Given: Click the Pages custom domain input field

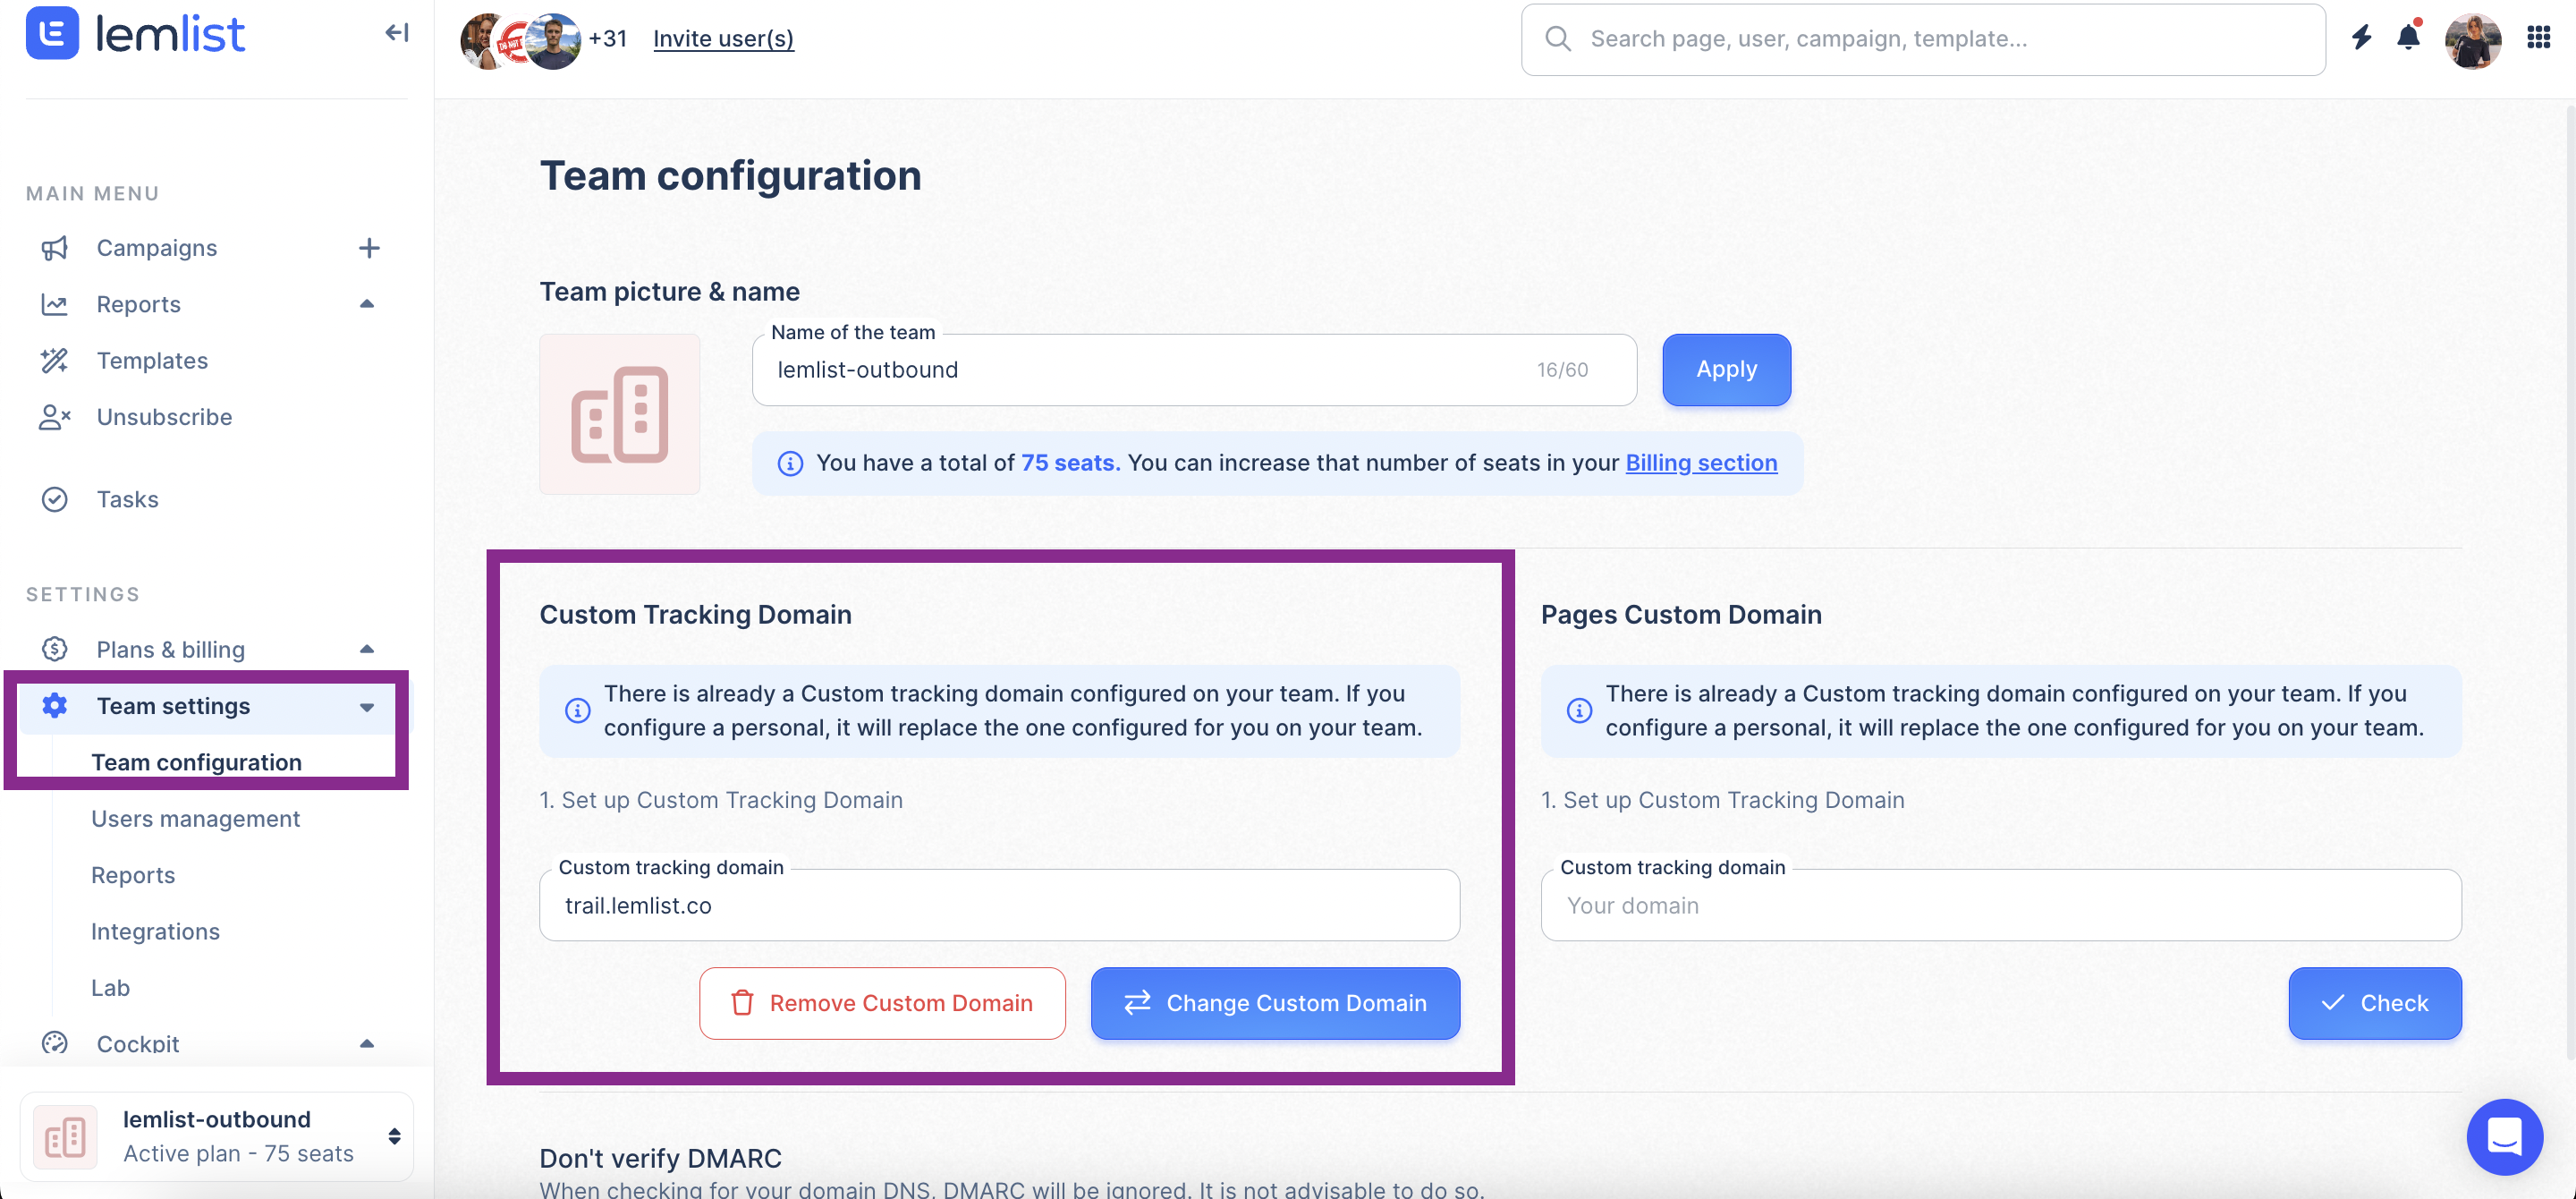Looking at the screenshot, I should click(x=2001, y=905).
